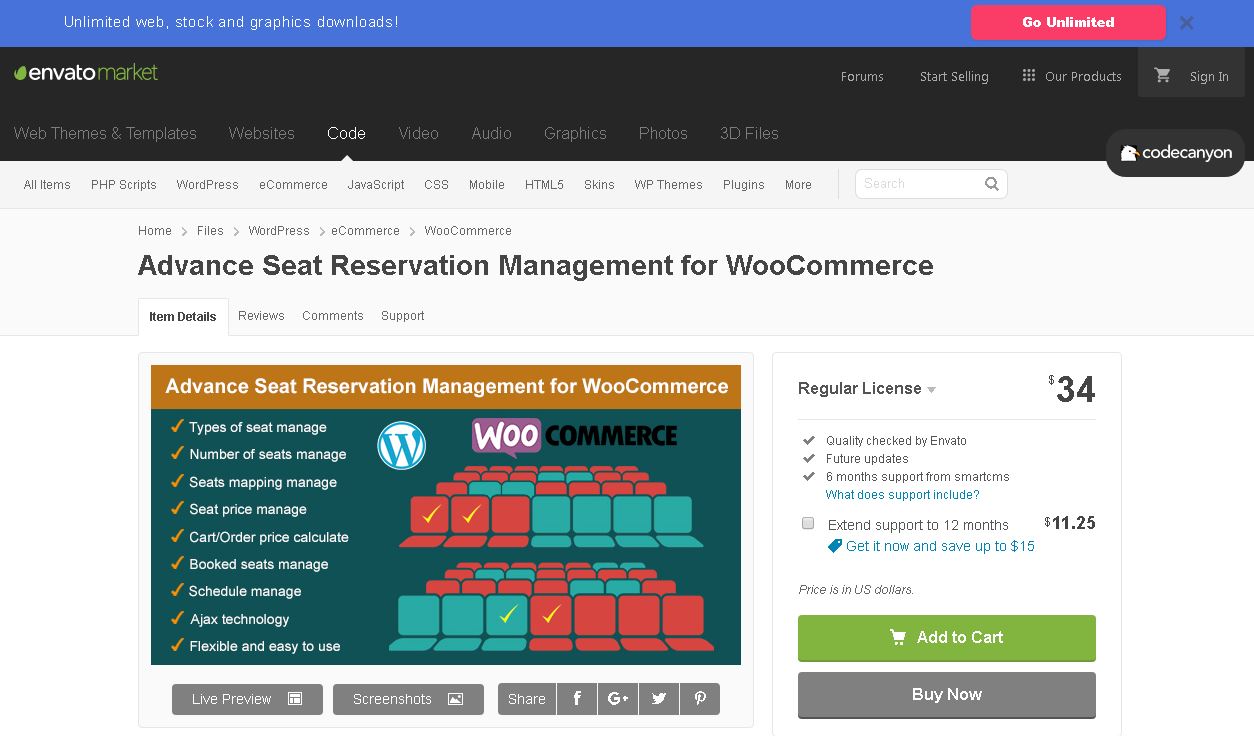Open the Our Products grid menu
This screenshot has width=1254, height=736.
(x=1071, y=76)
